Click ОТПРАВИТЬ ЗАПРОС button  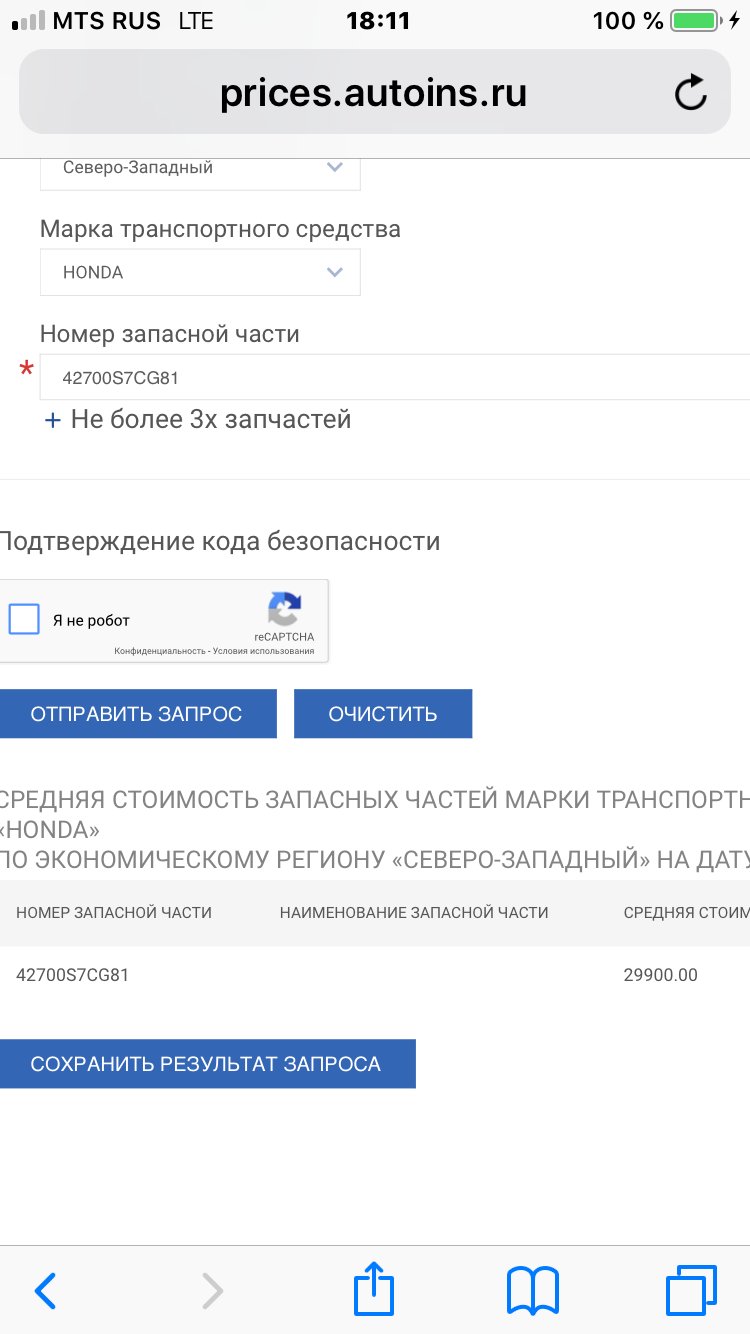[137, 714]
